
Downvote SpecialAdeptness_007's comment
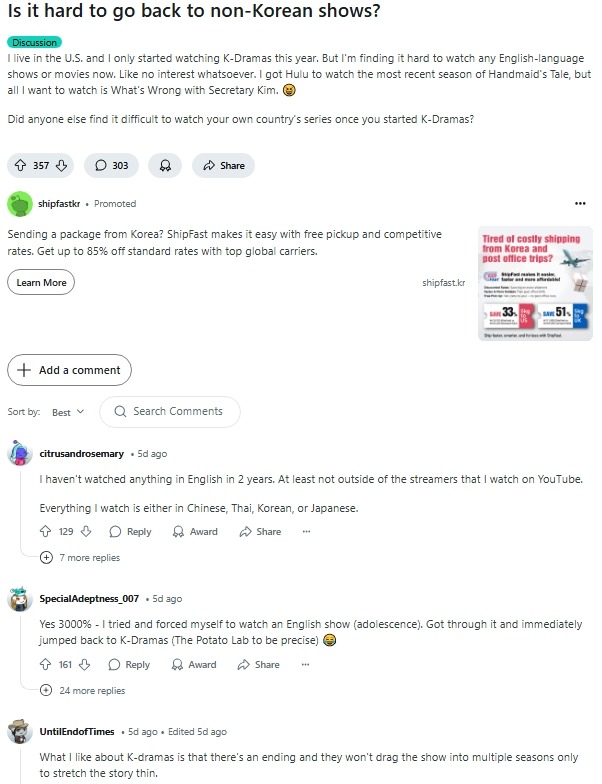point(85,664)
